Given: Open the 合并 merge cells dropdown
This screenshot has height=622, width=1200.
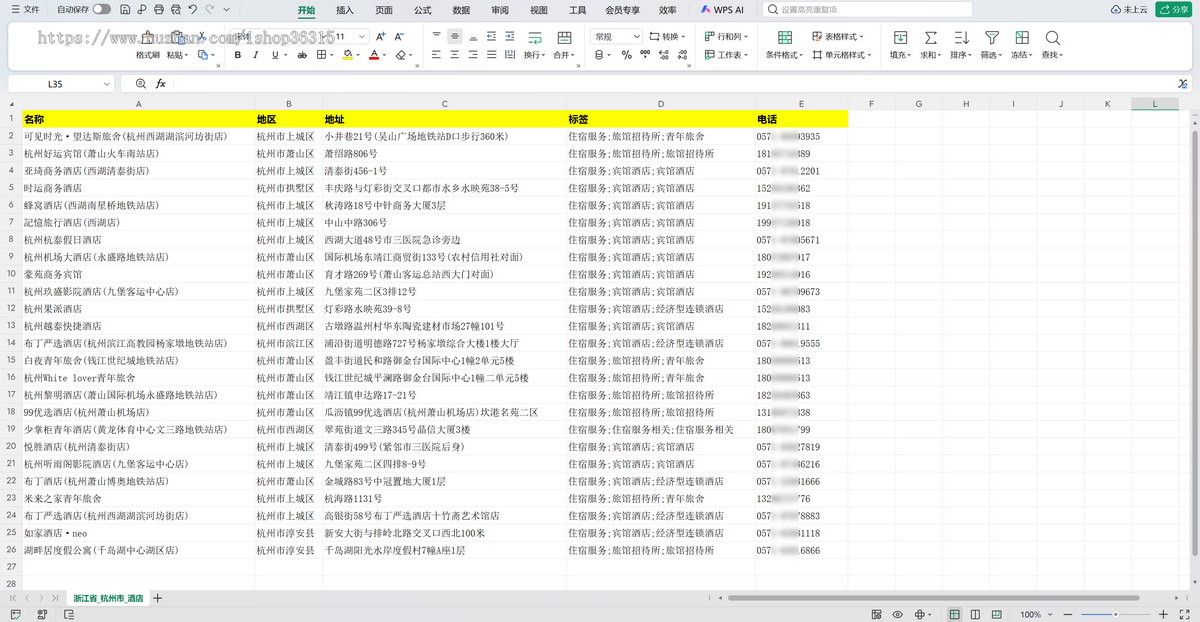Looking at the screenshot, I should (x=565, y=55).
